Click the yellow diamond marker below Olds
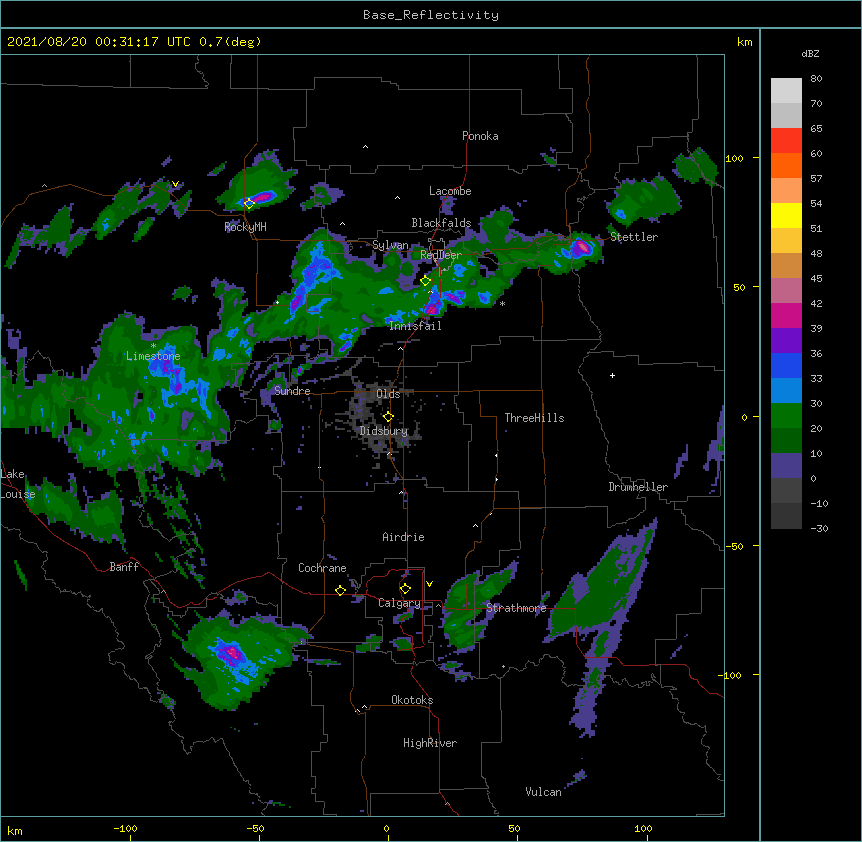 coord(388,417)
